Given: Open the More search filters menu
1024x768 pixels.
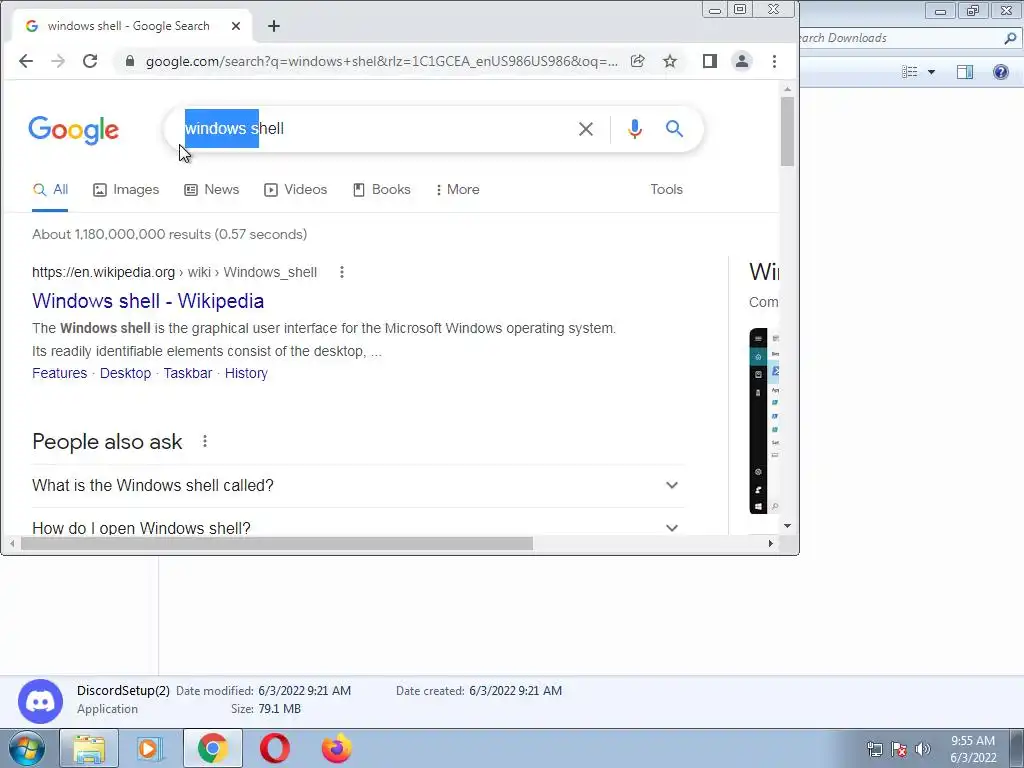Looking at the screenshot, I should tap(458, 189).
